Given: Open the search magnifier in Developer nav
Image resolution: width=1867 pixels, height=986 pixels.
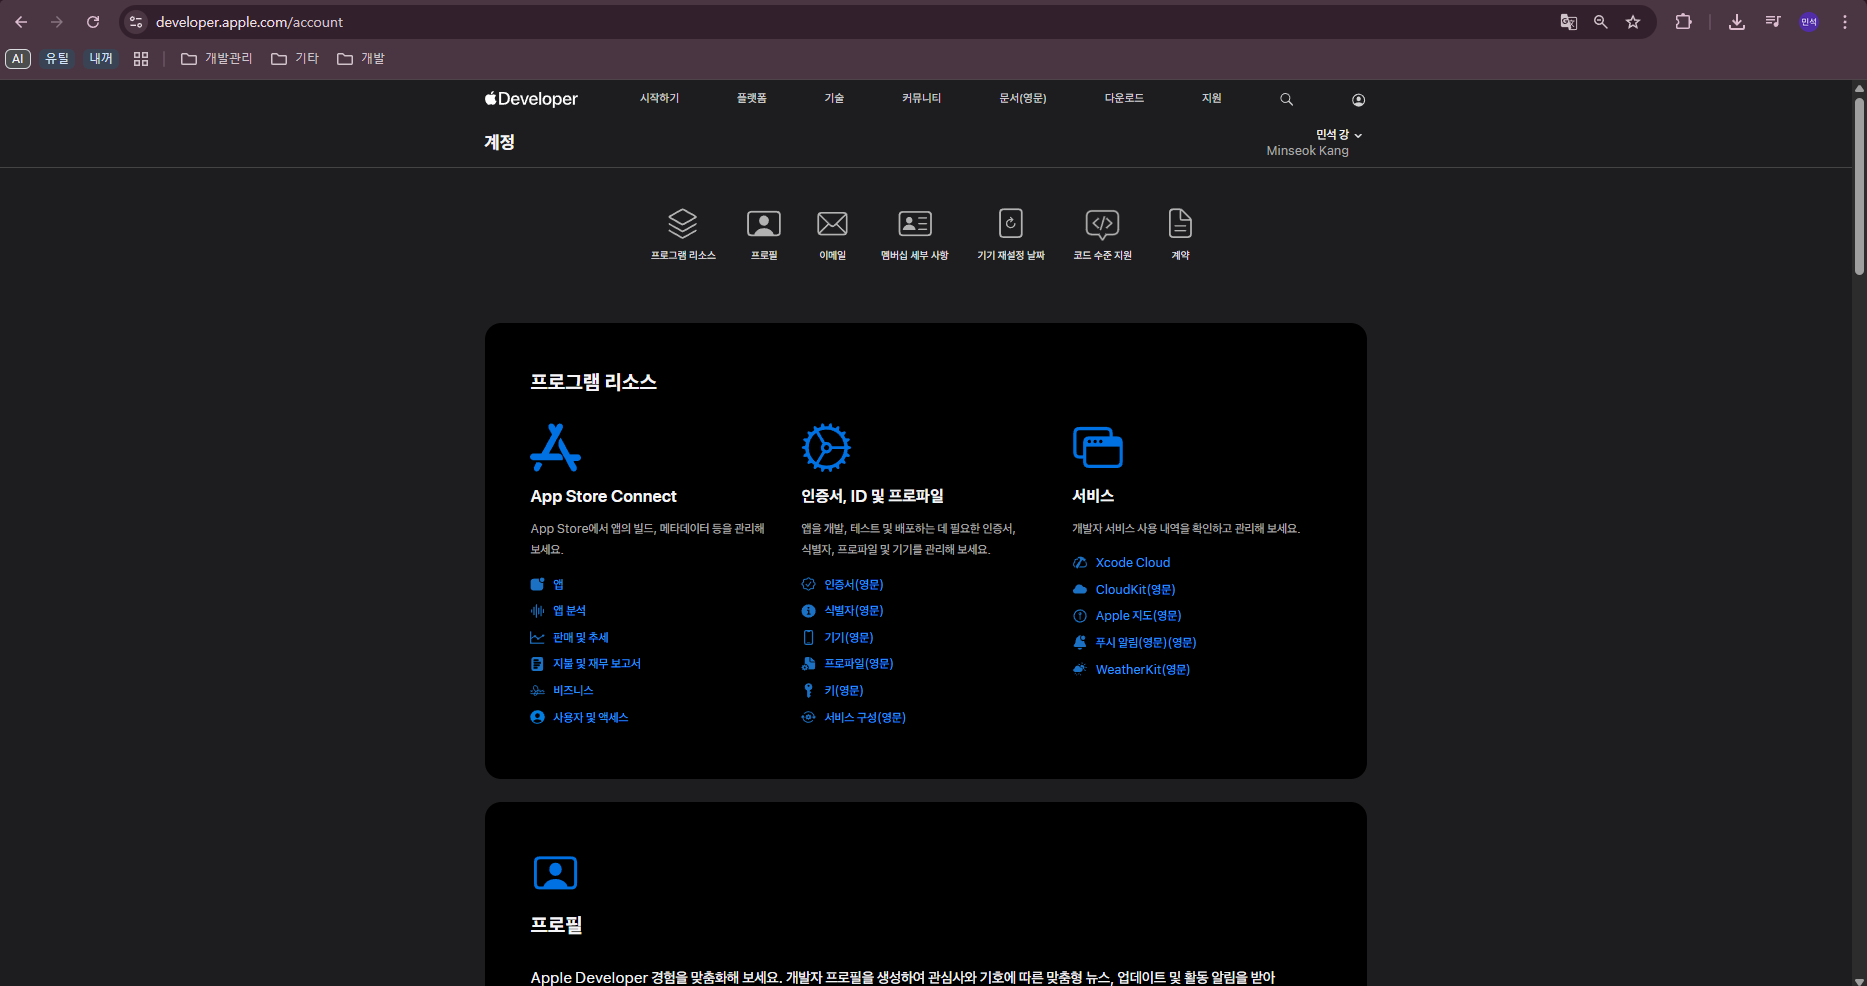Looking at the screenshot, I should click(1287, 99).
